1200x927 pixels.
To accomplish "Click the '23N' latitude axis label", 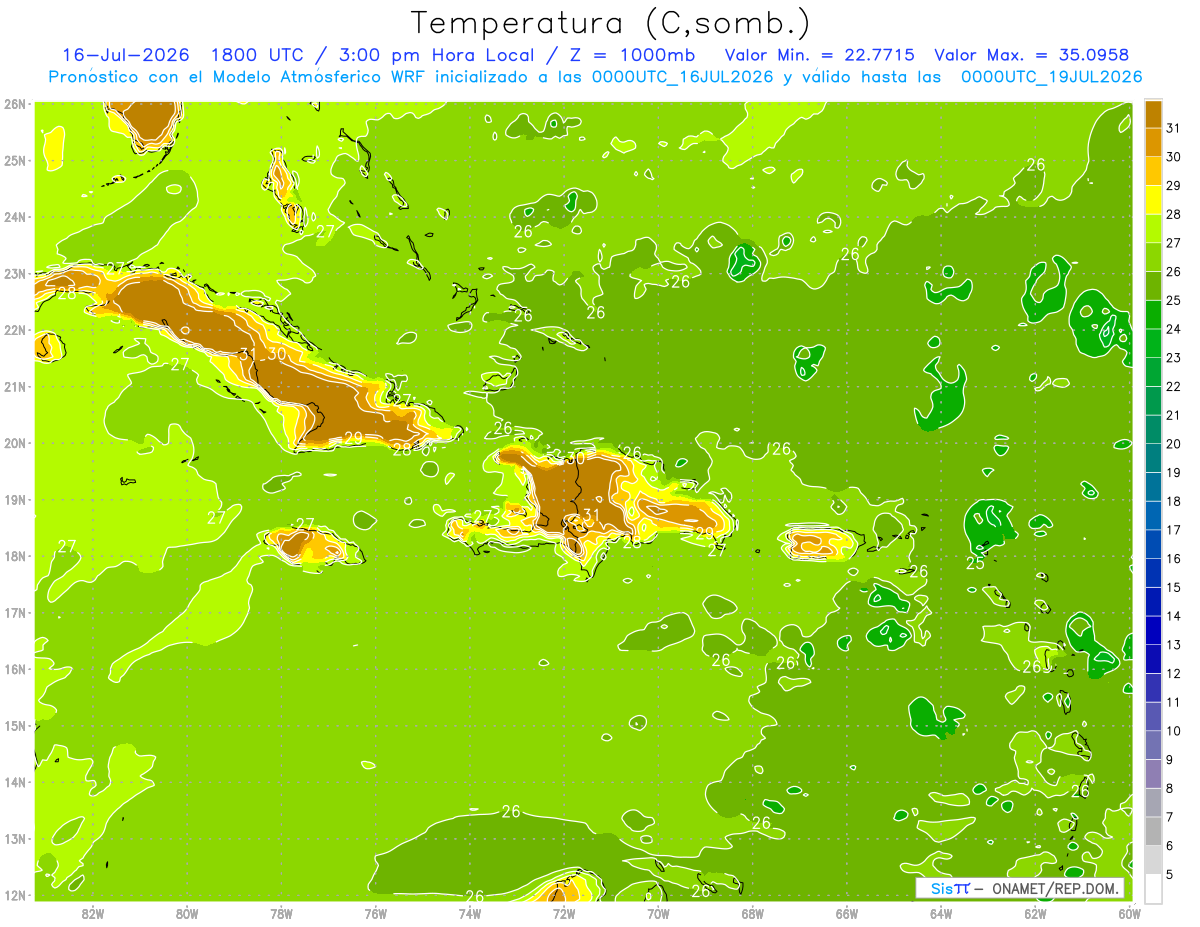I will 15,273.
